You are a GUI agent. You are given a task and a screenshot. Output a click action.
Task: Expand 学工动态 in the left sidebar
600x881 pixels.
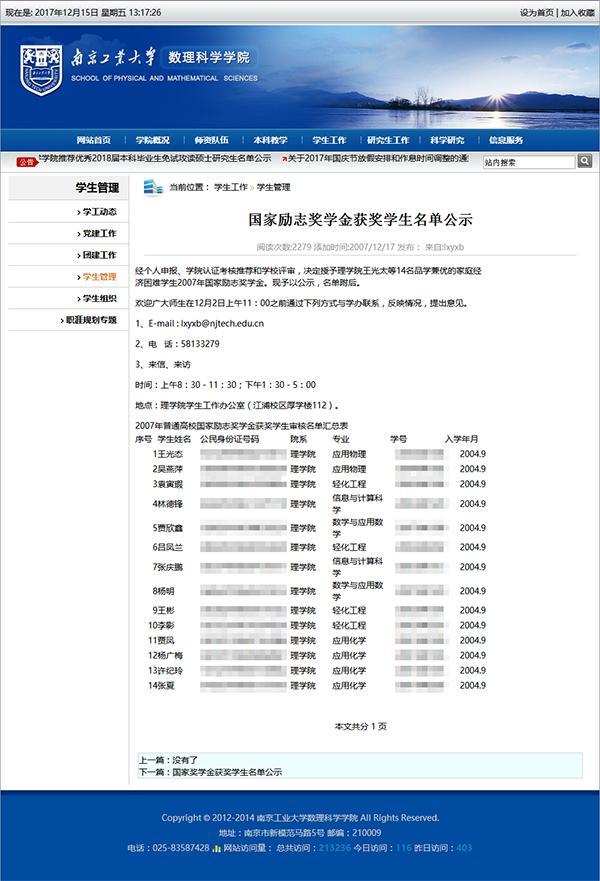(x=98, y=212)
